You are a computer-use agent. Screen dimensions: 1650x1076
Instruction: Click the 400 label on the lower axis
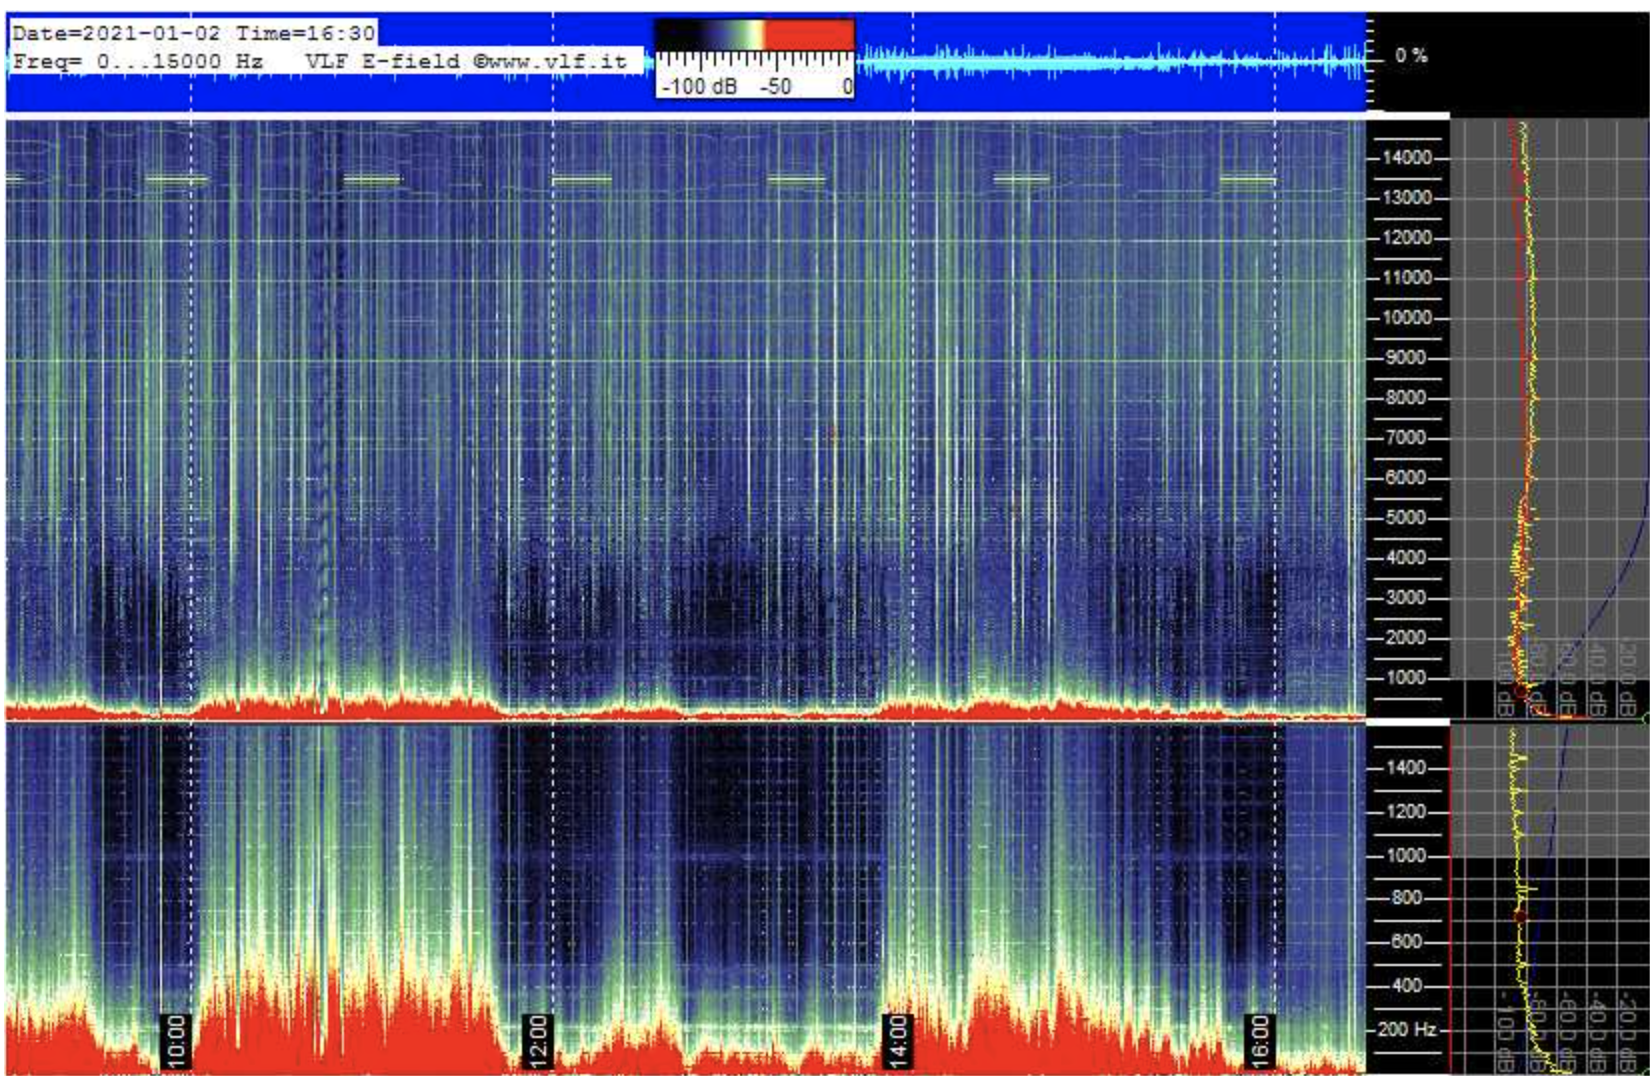1405,986
